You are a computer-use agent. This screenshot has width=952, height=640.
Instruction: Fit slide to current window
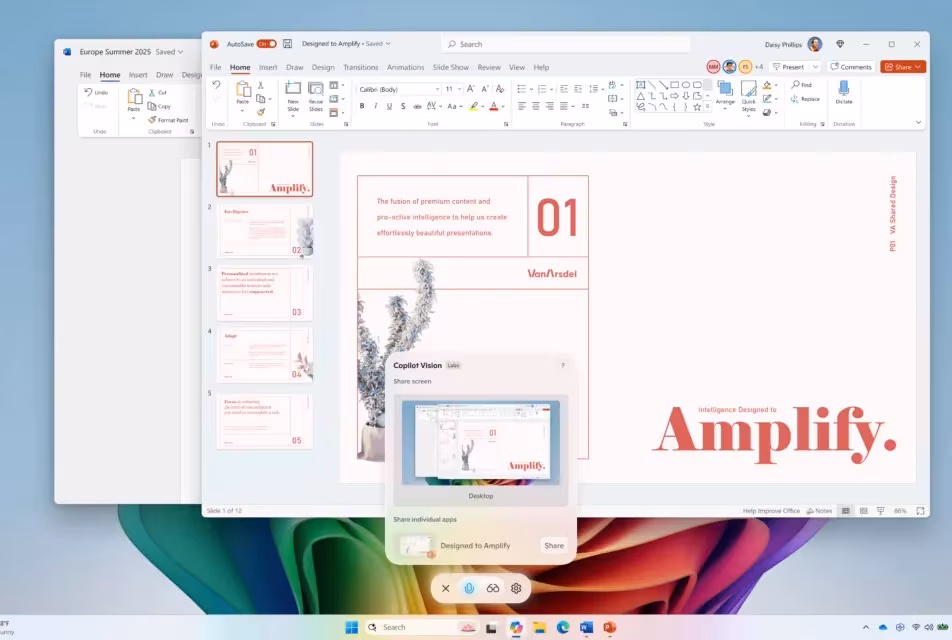pyautogui.click(x=920, y=511)
